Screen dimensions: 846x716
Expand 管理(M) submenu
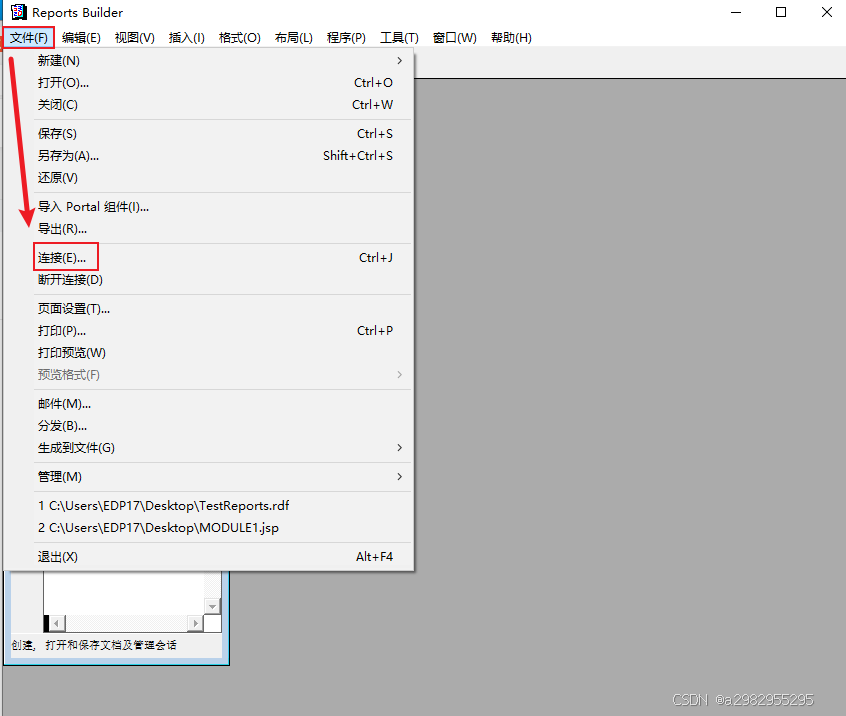(222, 476)
